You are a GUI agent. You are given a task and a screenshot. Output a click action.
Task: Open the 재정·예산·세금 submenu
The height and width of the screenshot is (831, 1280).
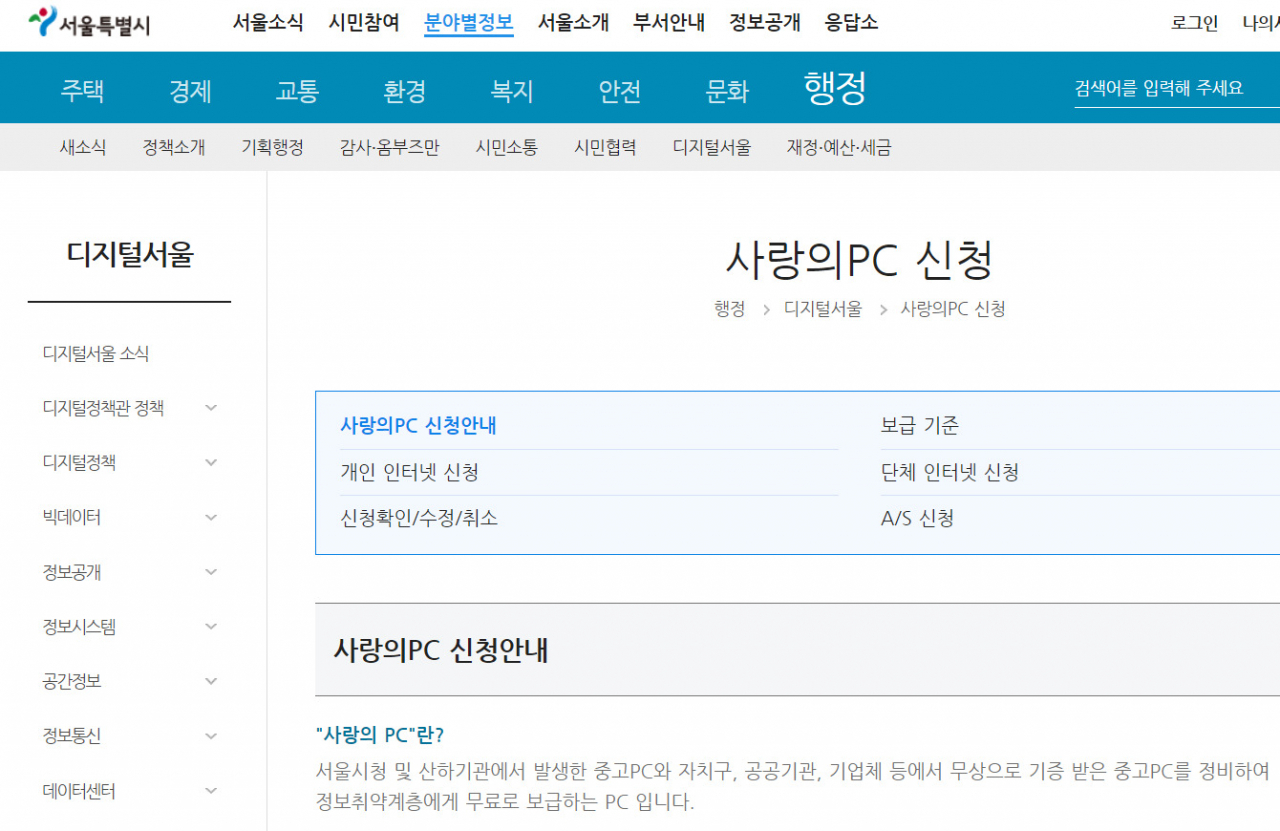pos(839,148)
